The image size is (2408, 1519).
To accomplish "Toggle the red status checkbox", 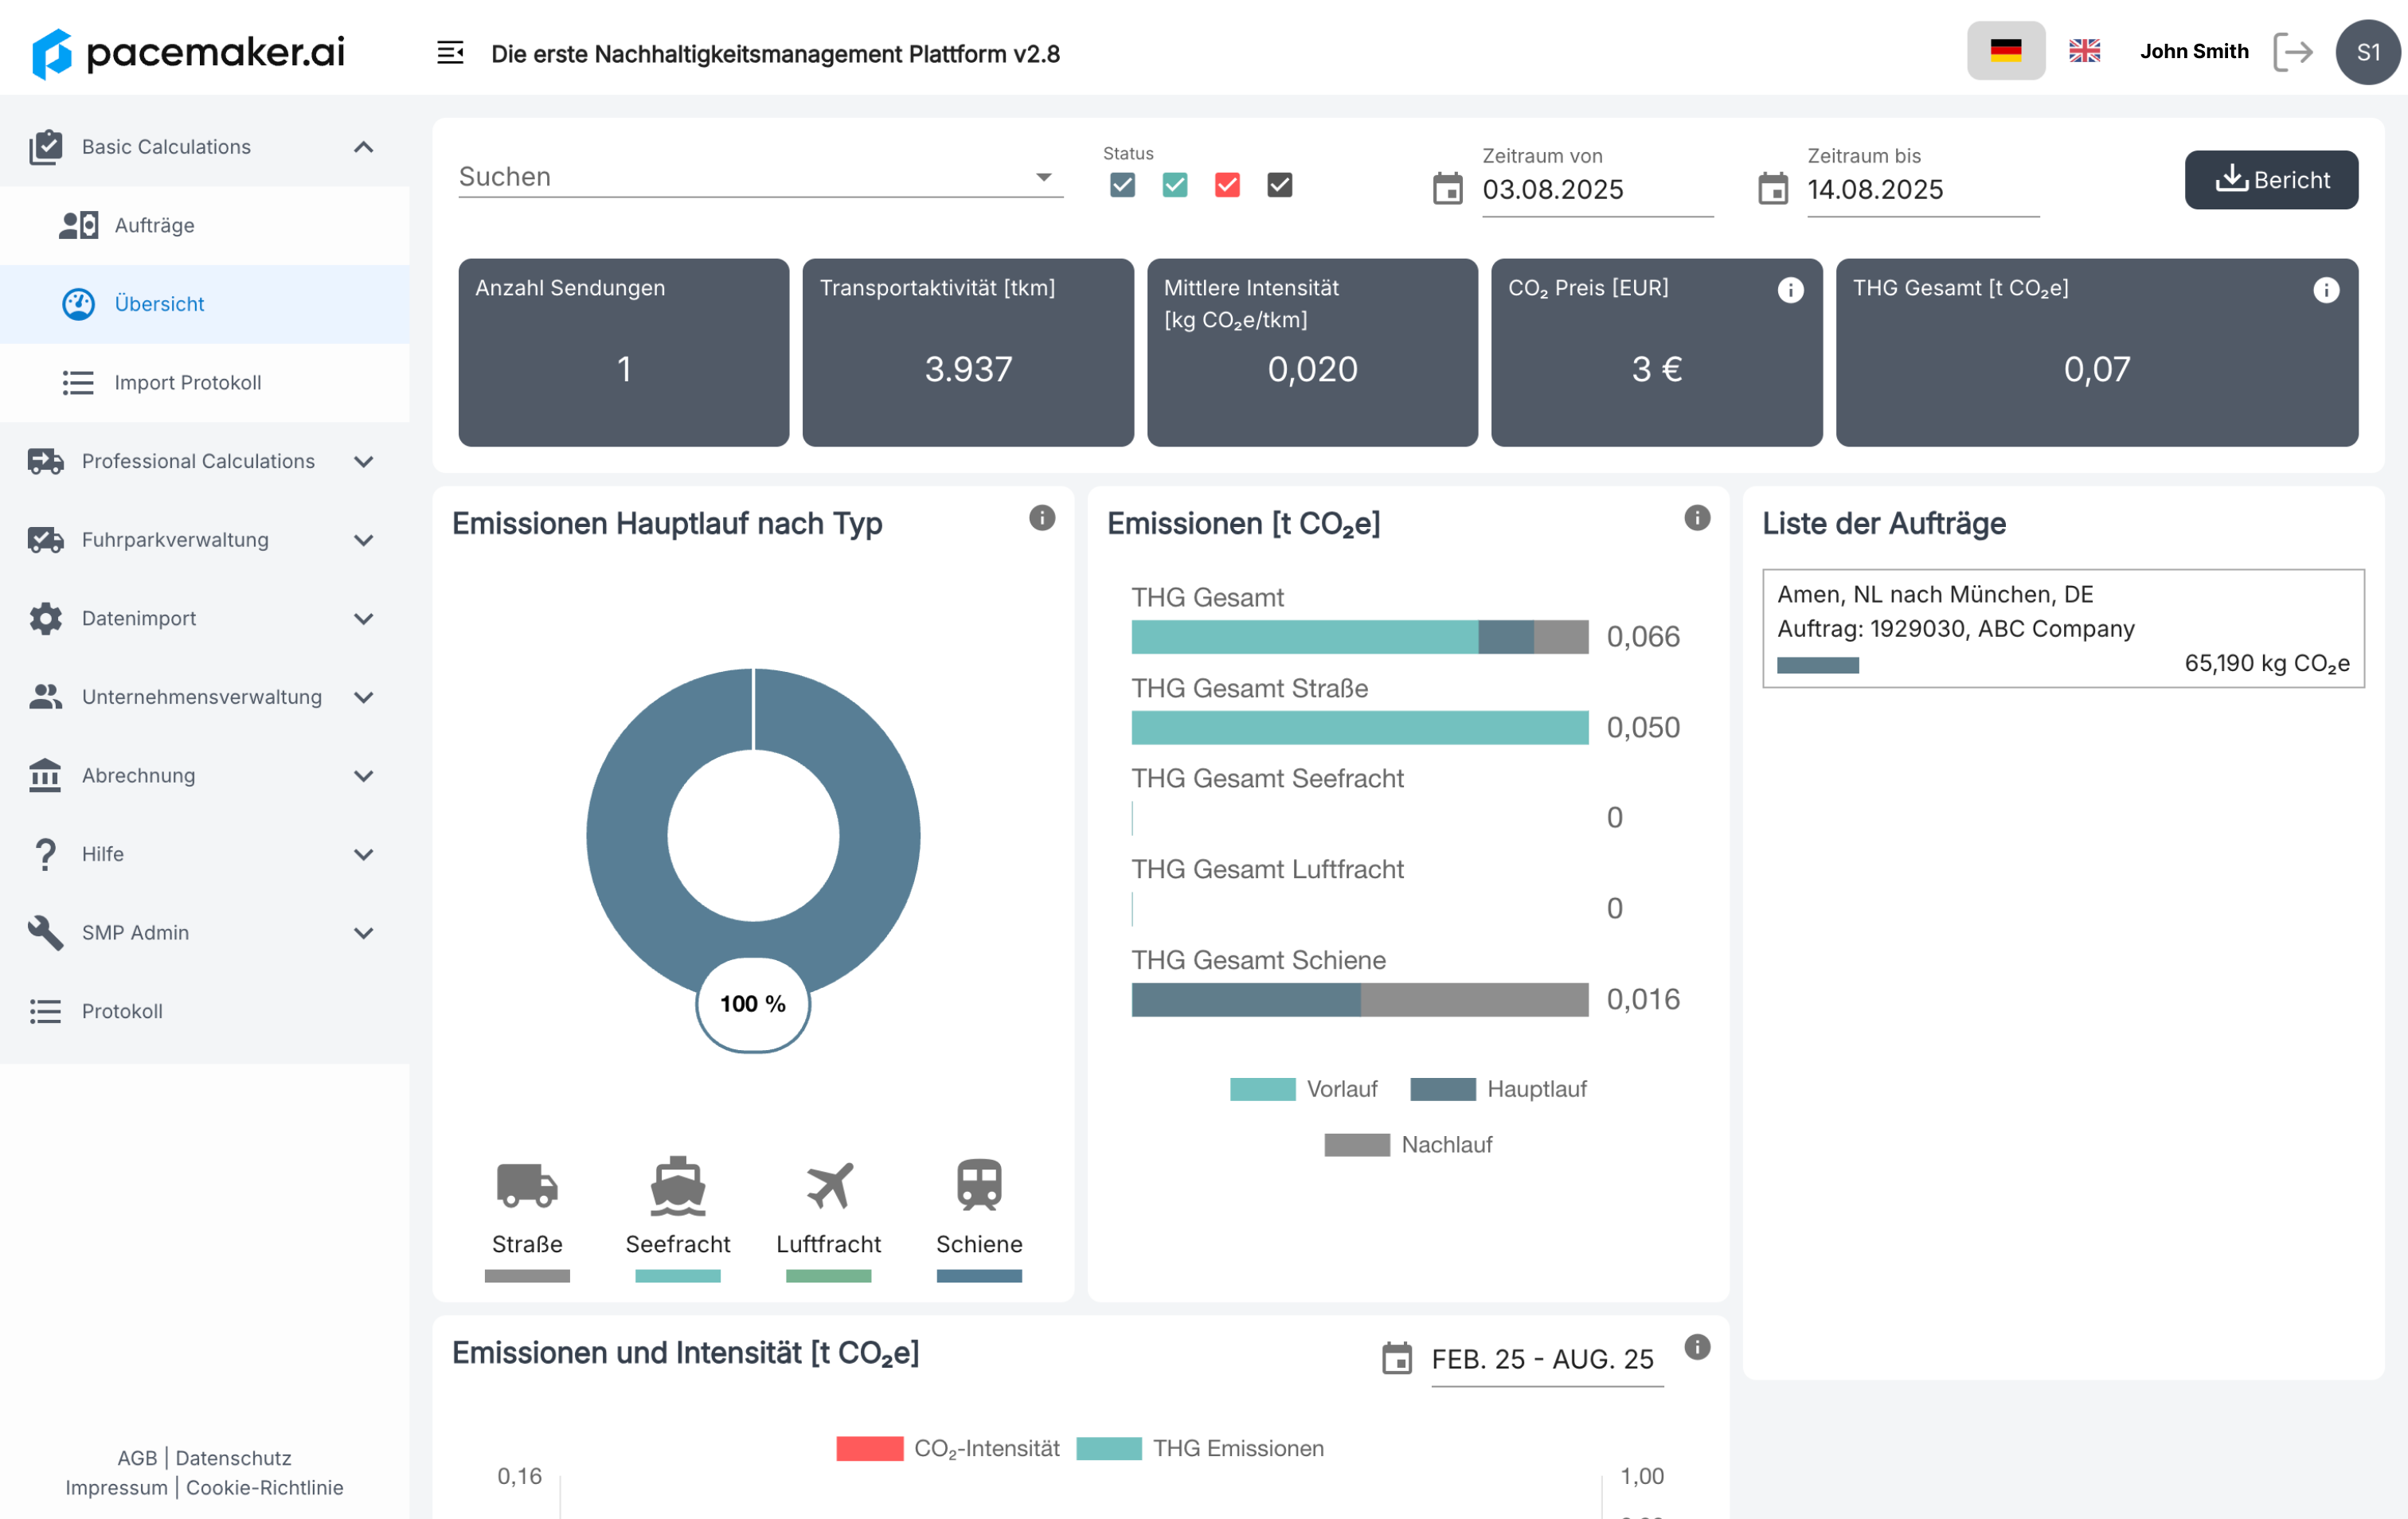I will (x=1227, y=185).
